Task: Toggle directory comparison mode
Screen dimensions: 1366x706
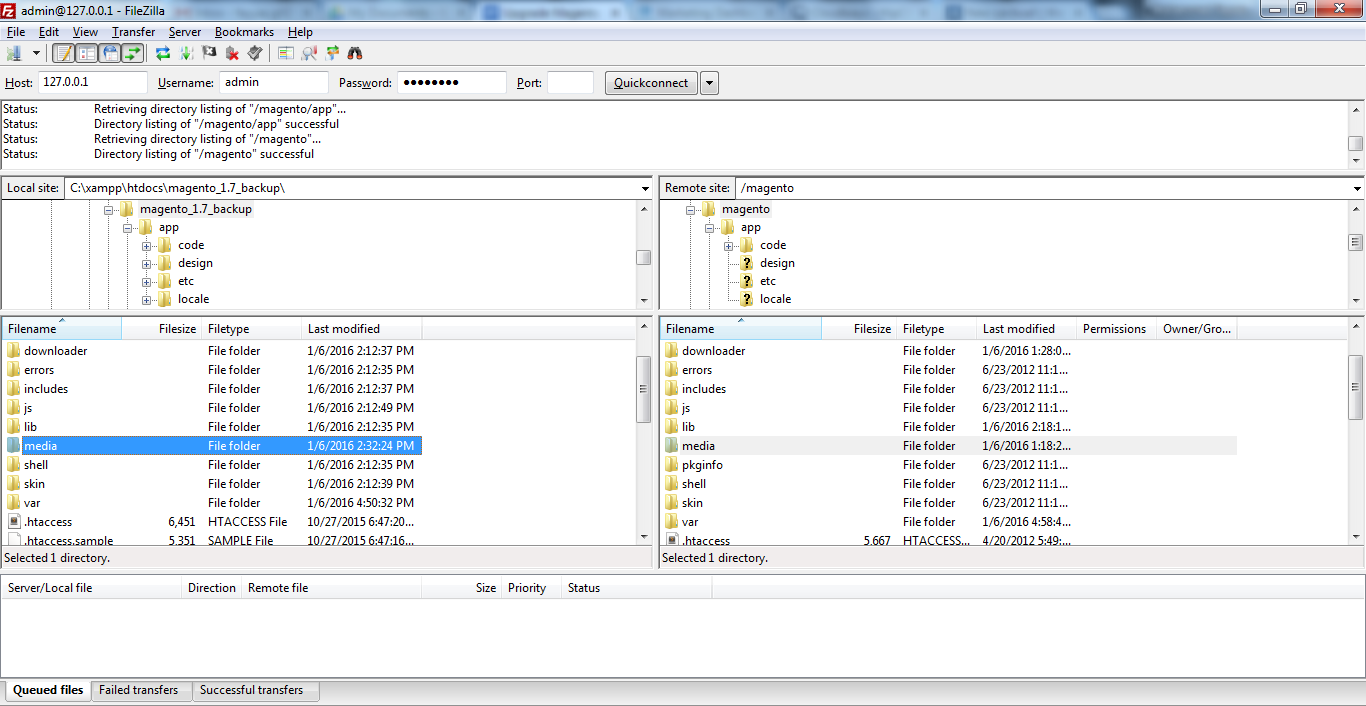Action: click(x=309, y=53)
